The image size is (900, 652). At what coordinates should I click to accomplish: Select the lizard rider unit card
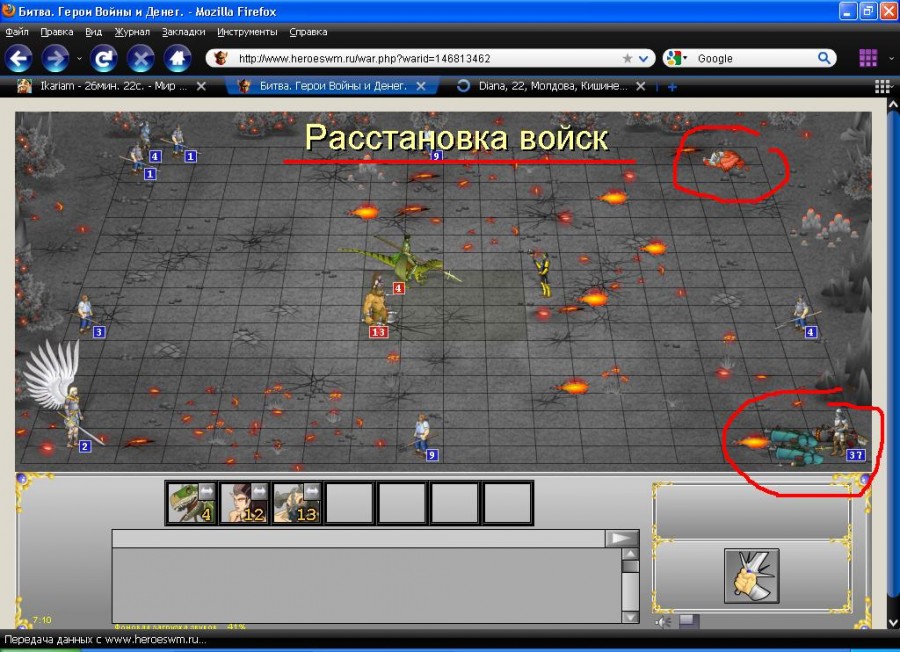[192, 503]
